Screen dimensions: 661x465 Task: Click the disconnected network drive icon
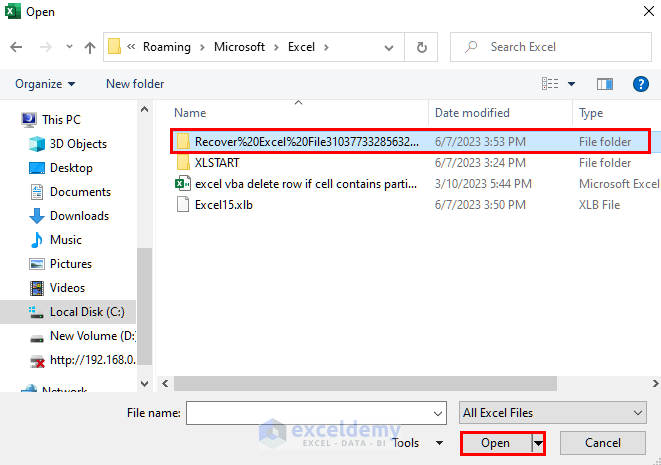pyautogui.click(x=37, y=361)
